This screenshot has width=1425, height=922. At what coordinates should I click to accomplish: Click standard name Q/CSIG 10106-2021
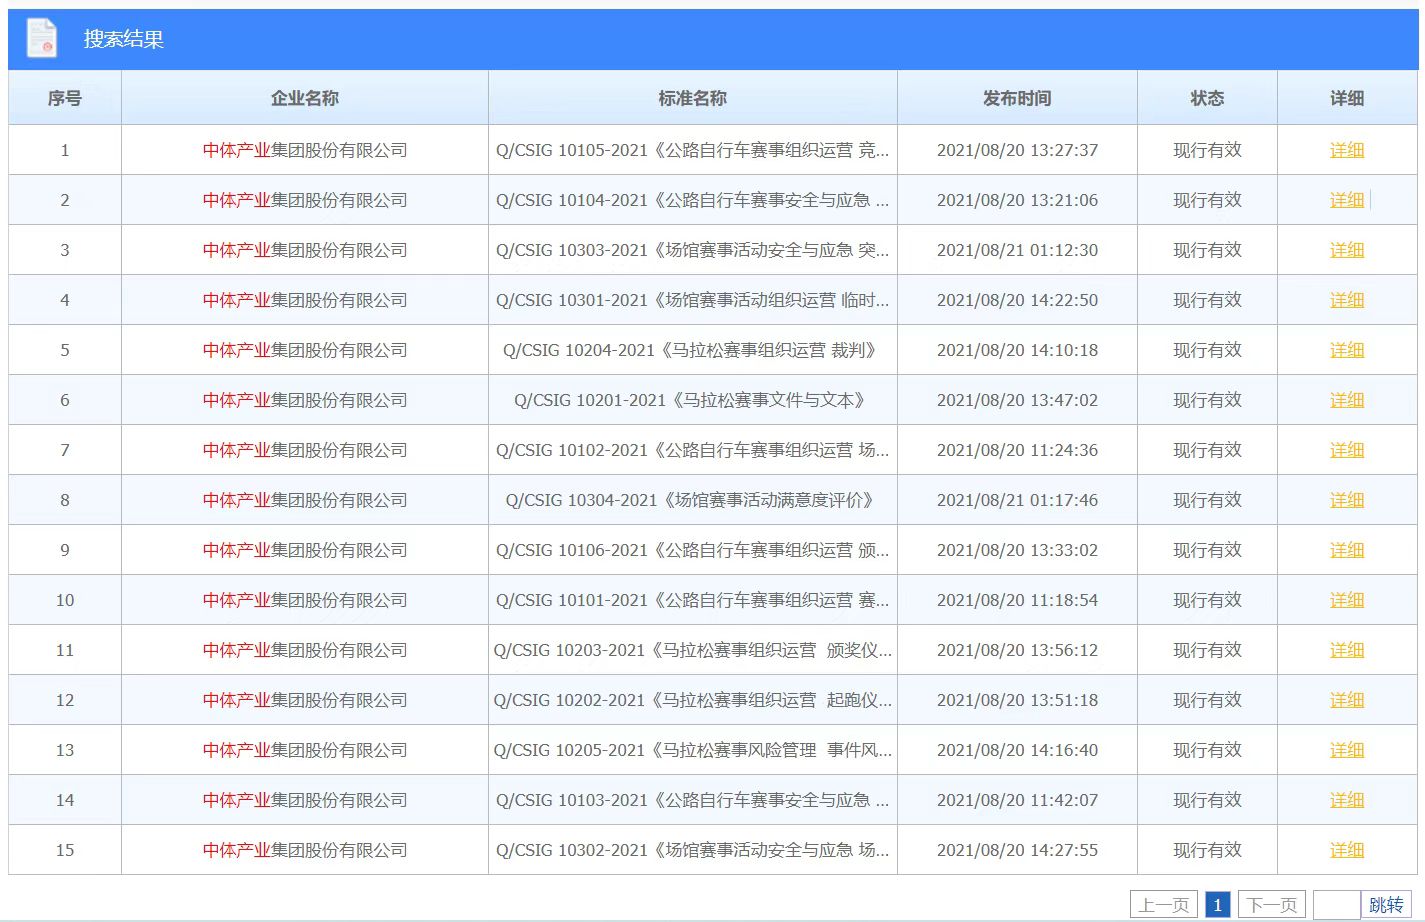(693, 550)
